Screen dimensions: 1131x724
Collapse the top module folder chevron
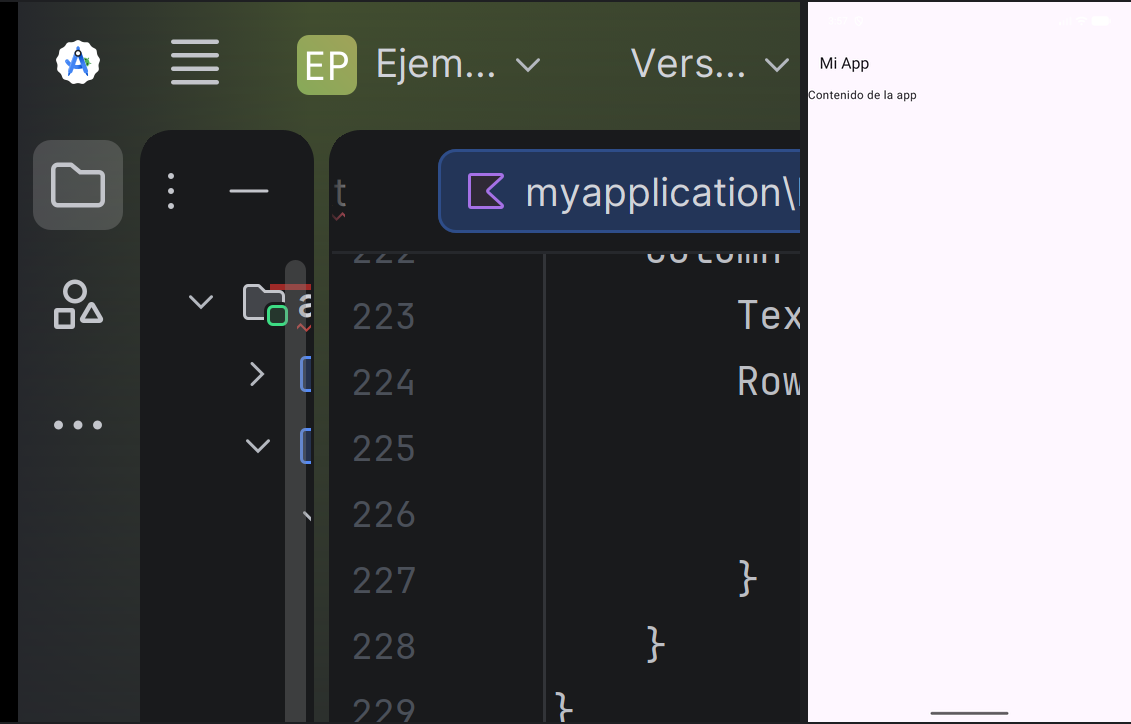[x=201, y=301]
